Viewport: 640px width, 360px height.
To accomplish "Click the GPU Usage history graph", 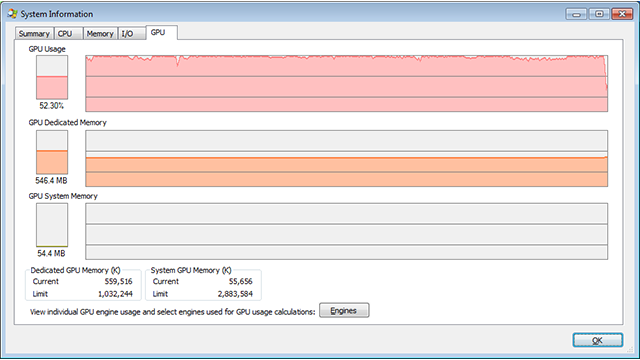I will 347,83.
